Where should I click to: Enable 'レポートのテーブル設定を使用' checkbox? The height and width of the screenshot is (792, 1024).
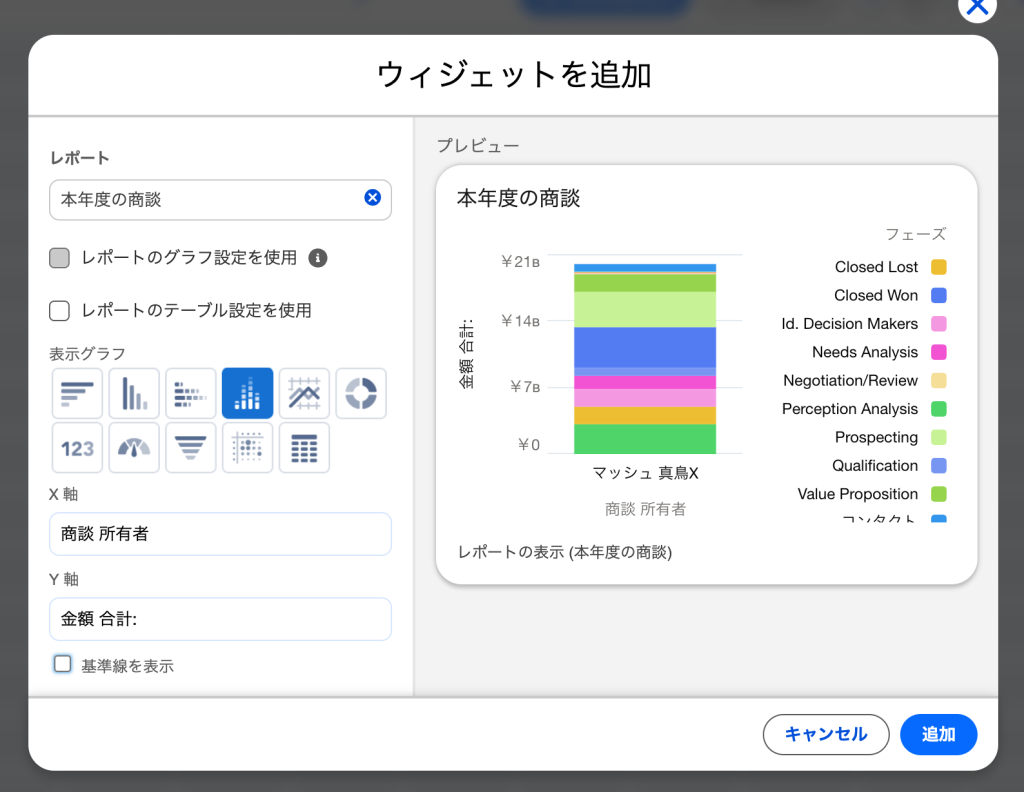point(60,311)
